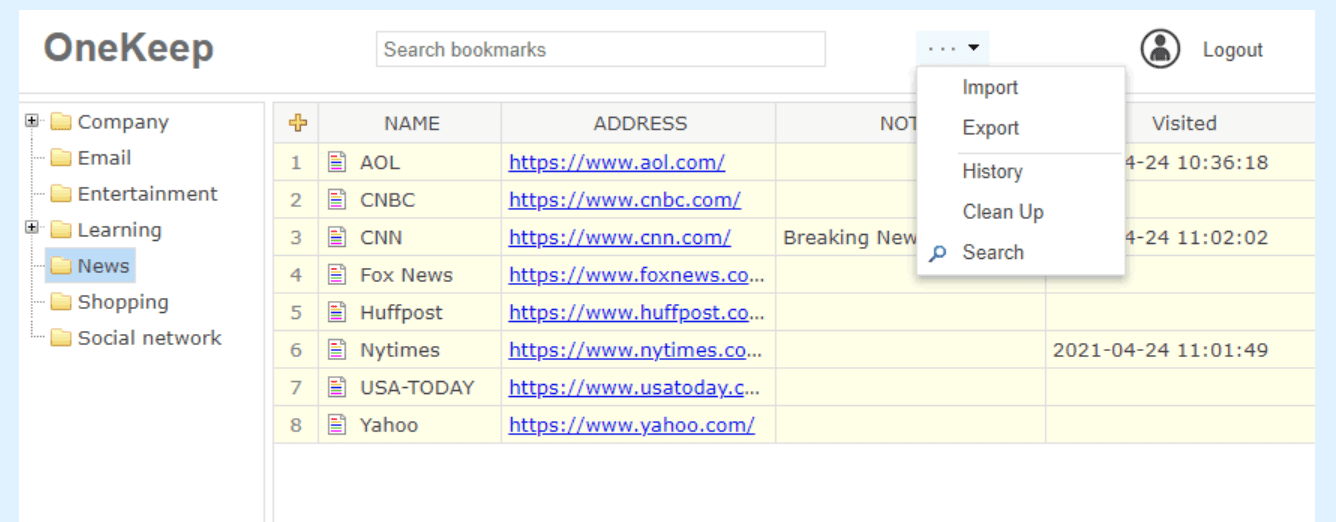Click the plus icon to add bookmark

(297, 123)
